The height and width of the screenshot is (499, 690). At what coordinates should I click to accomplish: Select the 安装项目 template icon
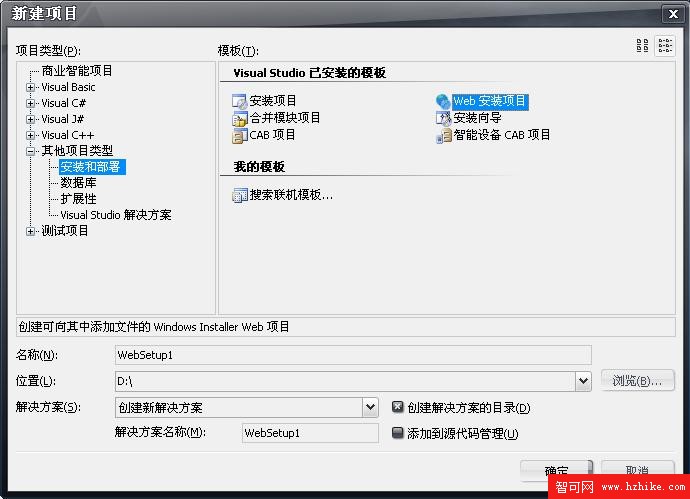(240, 101)
